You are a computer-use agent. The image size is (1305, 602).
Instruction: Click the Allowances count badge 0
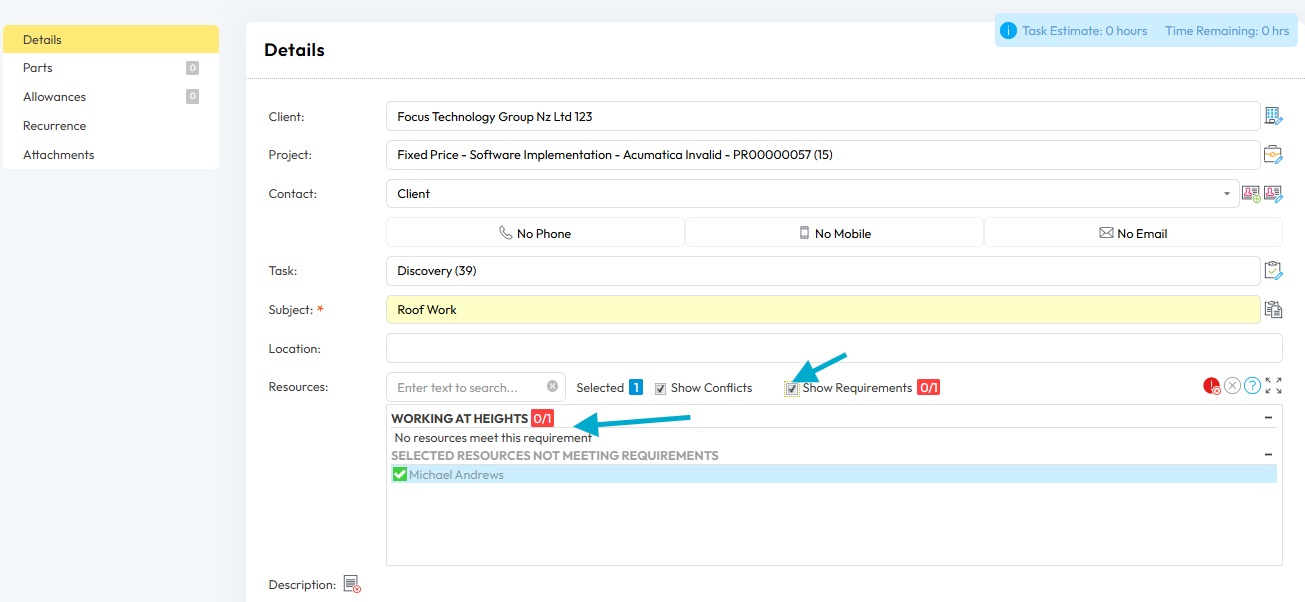[x=192, y=97]
